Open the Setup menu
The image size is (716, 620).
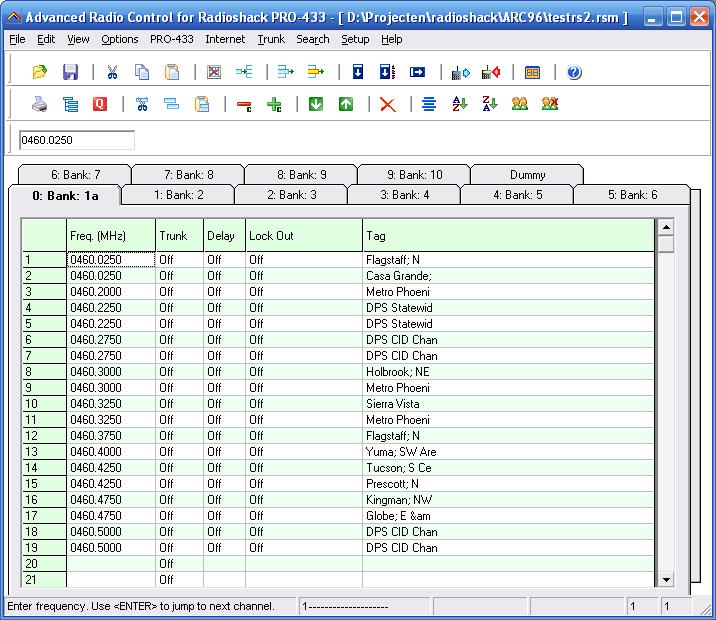355,39
